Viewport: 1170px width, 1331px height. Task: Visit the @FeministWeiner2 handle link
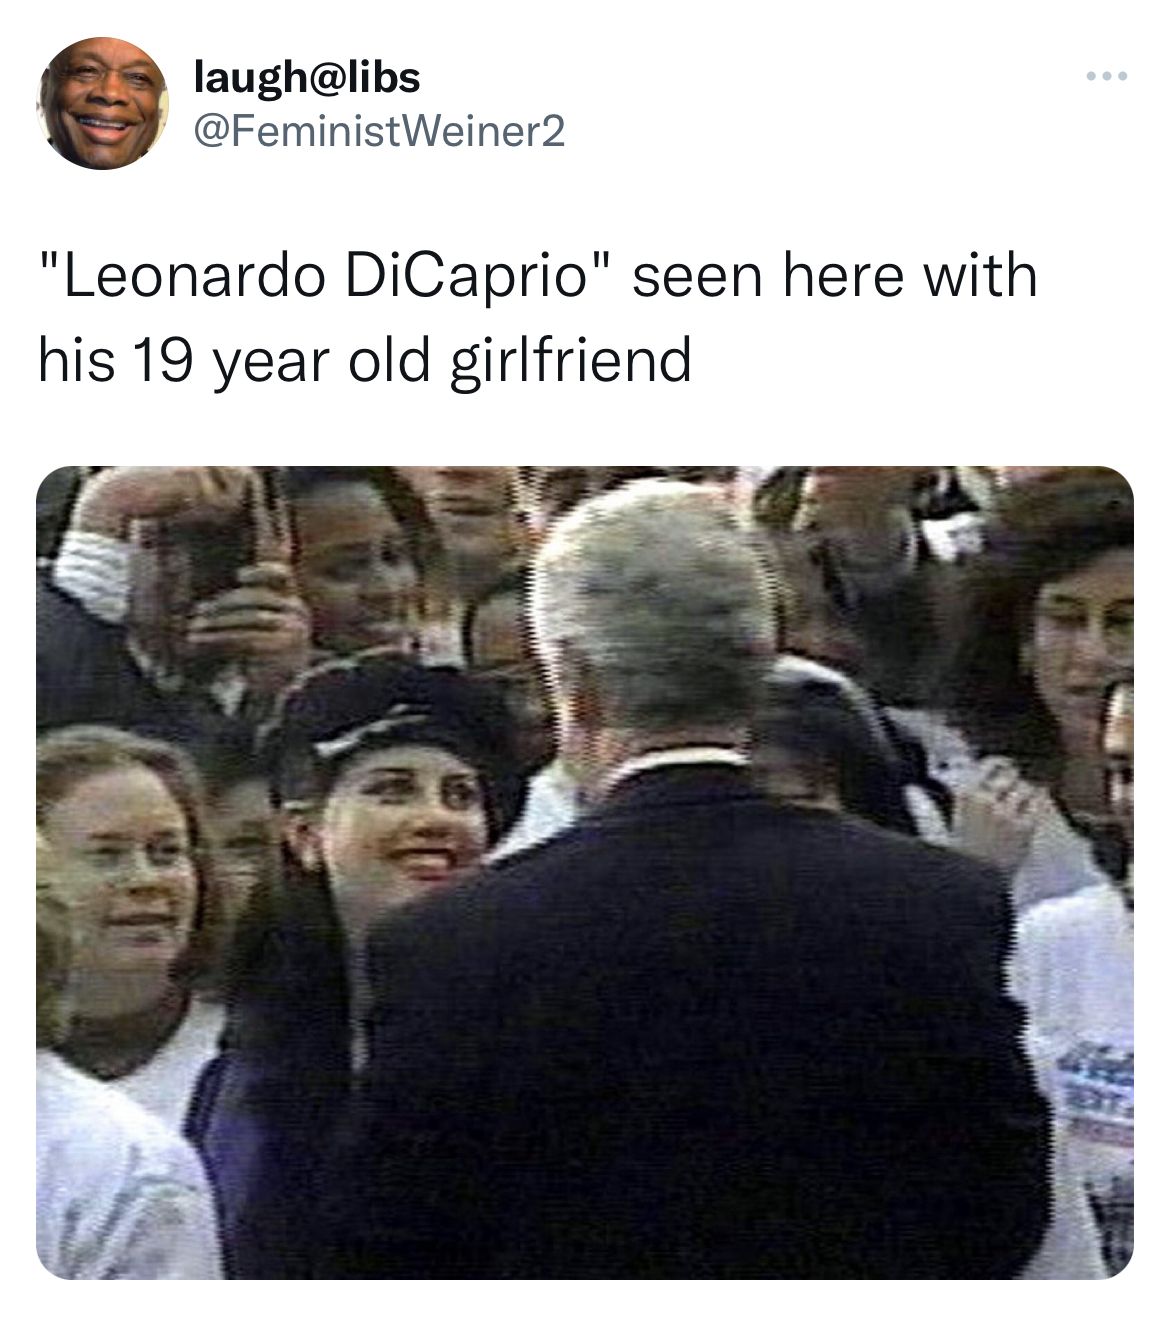coord(378,130)
